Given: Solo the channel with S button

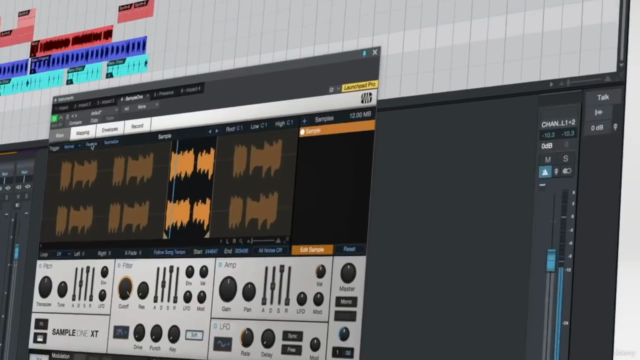Looking at the screenshot, I should point(565,159).
